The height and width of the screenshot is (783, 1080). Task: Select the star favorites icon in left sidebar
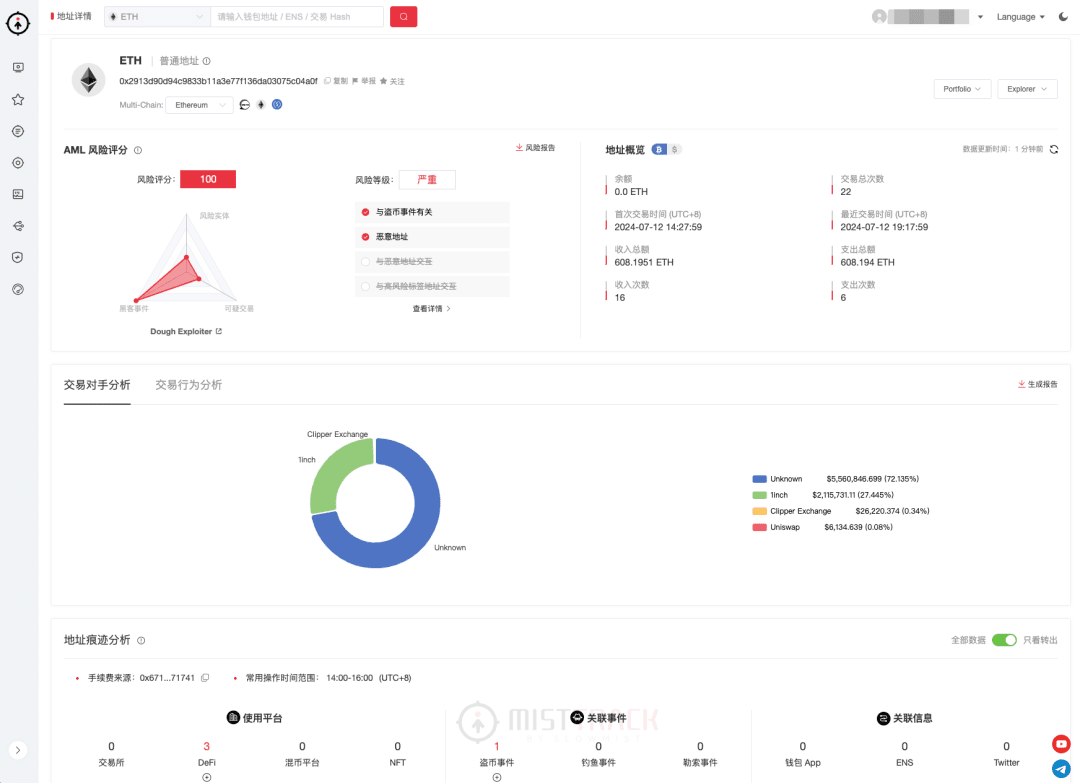17,99
